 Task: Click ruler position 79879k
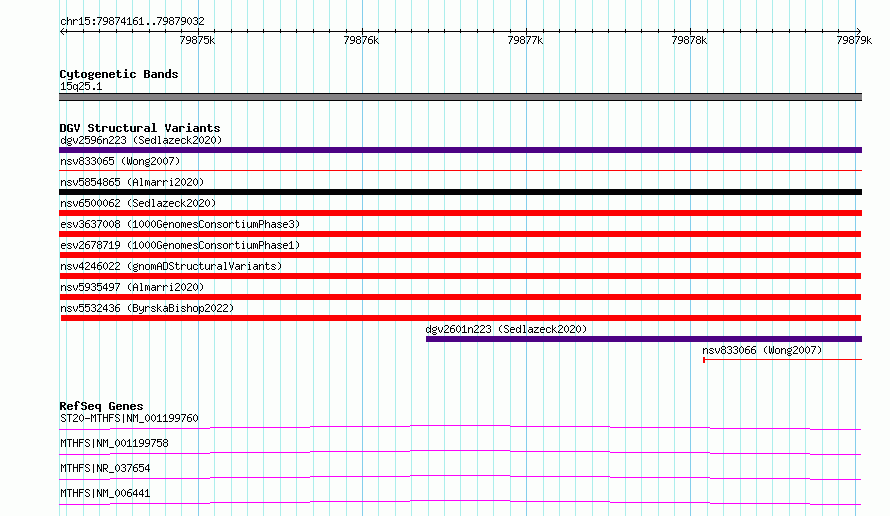click(854, 40)
